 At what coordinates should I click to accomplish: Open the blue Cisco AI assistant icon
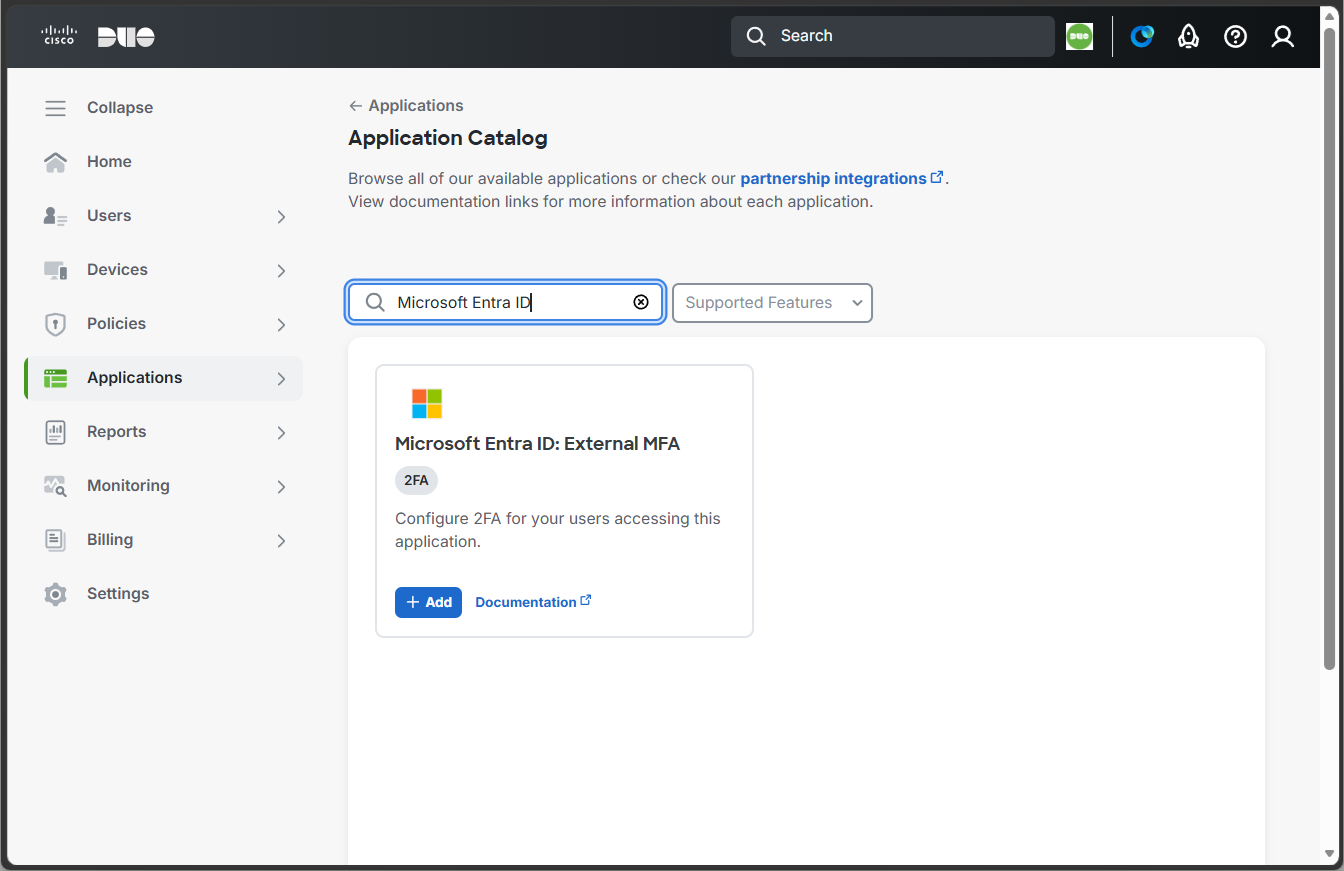[1142, 37]
